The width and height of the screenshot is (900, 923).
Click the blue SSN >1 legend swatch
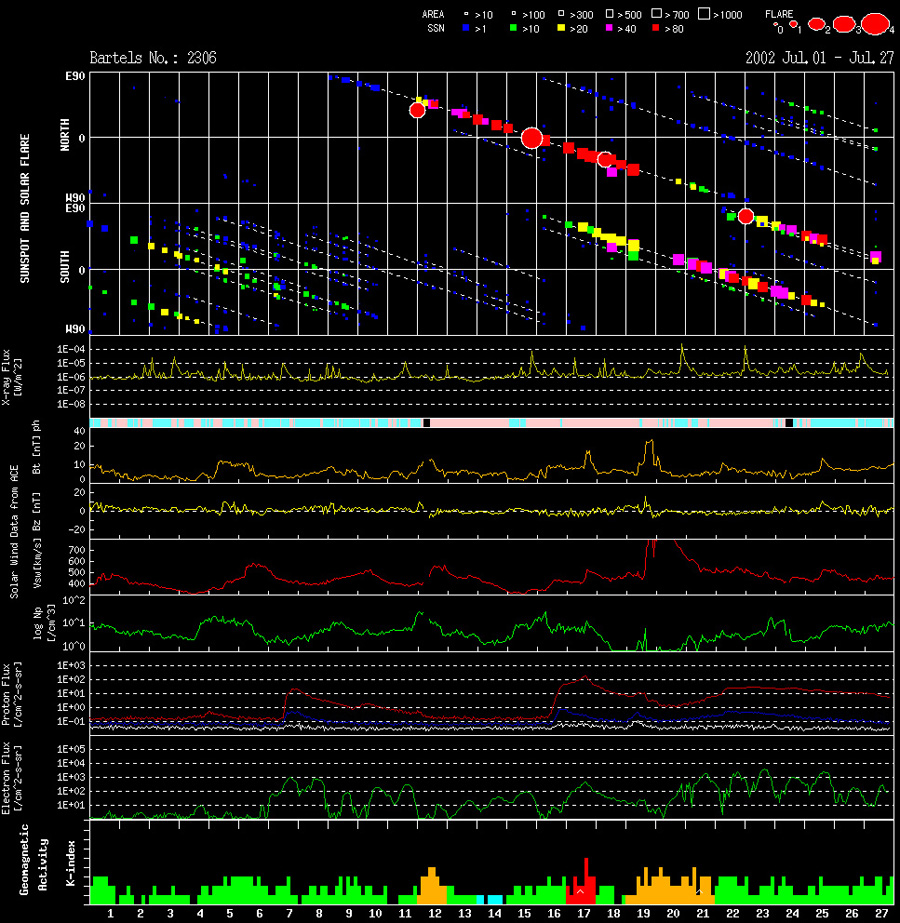pyautogui.click(x=466, y=28)
